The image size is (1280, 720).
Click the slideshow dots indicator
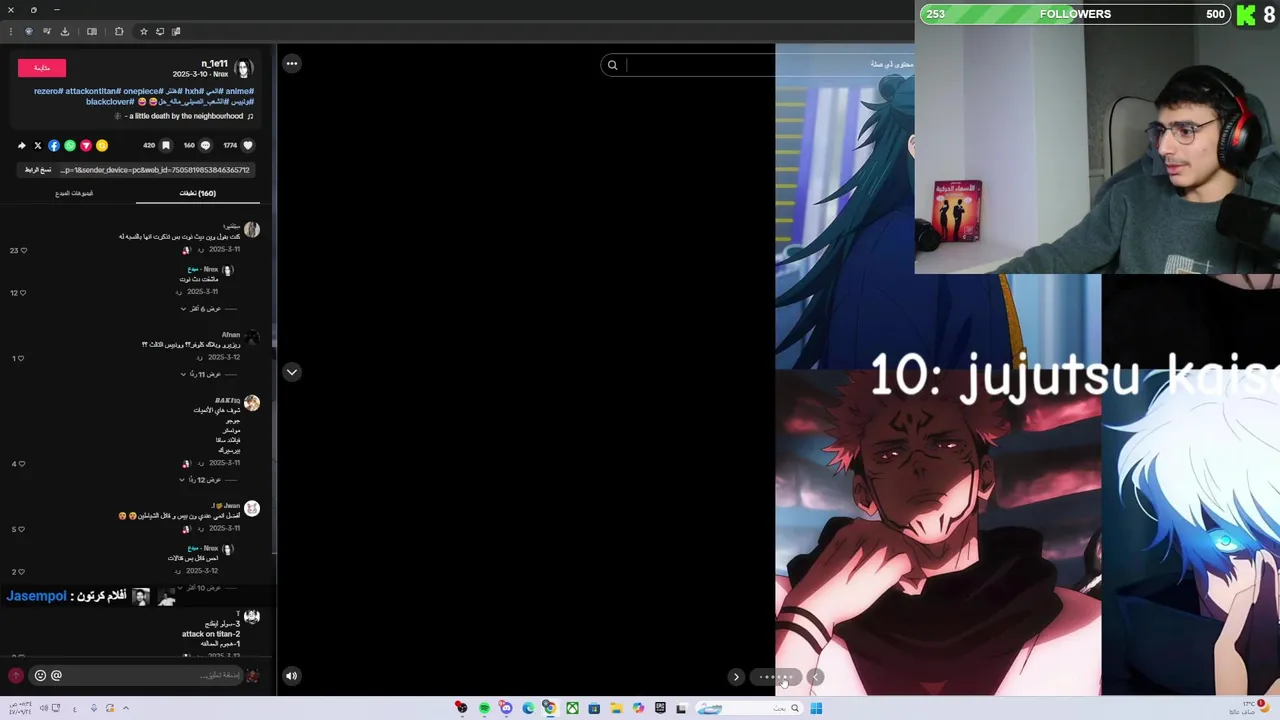pyautogui.click(x=776, y=677)
